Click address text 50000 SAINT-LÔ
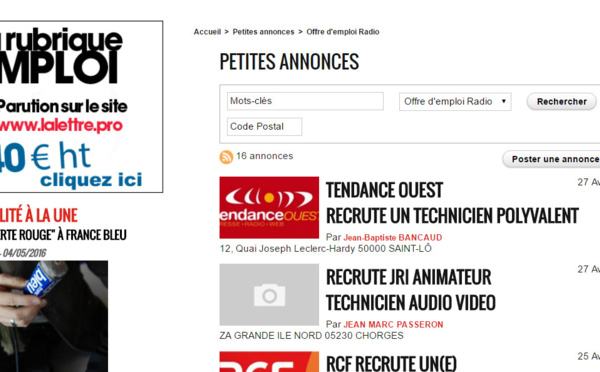The width and height of the screenshot is (600, 372). coord(395,248)
